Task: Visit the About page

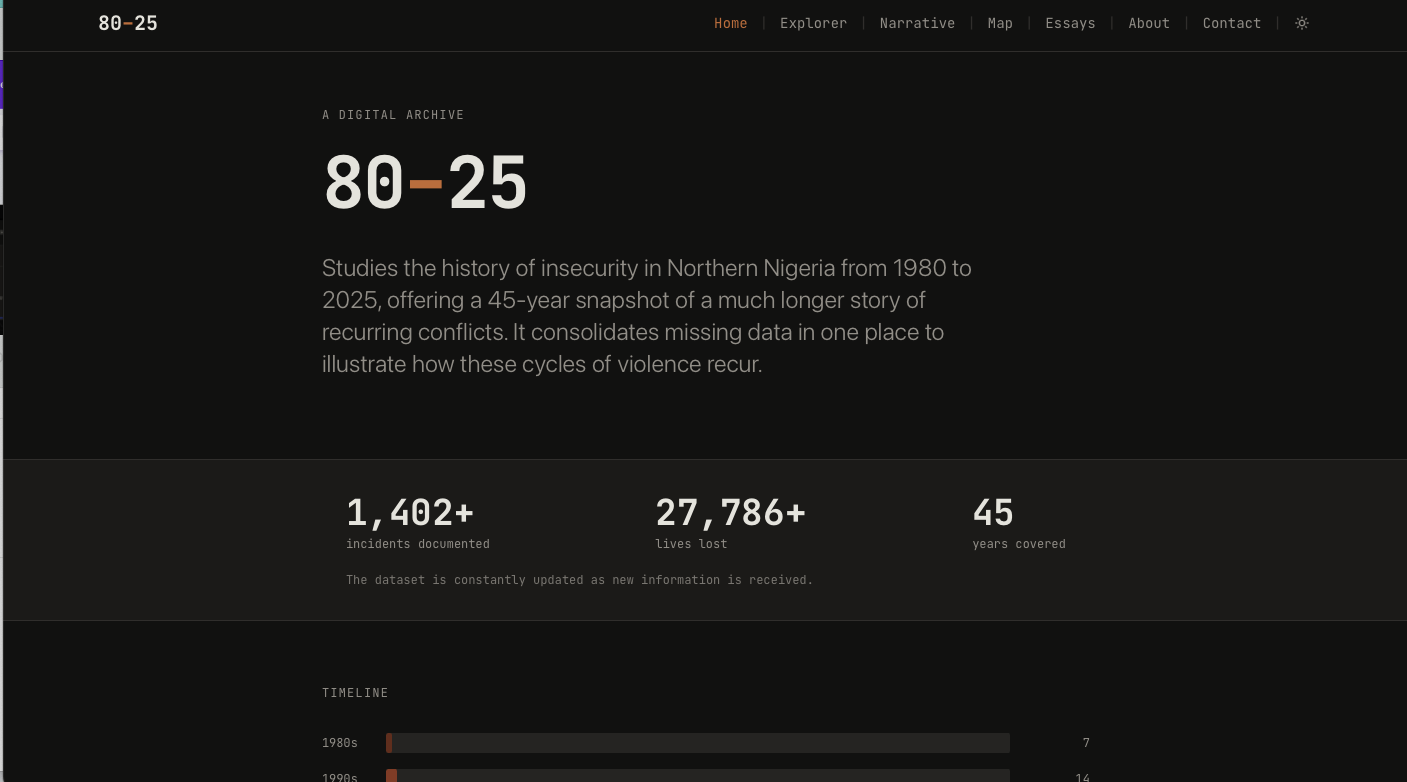Action: 1149,23
